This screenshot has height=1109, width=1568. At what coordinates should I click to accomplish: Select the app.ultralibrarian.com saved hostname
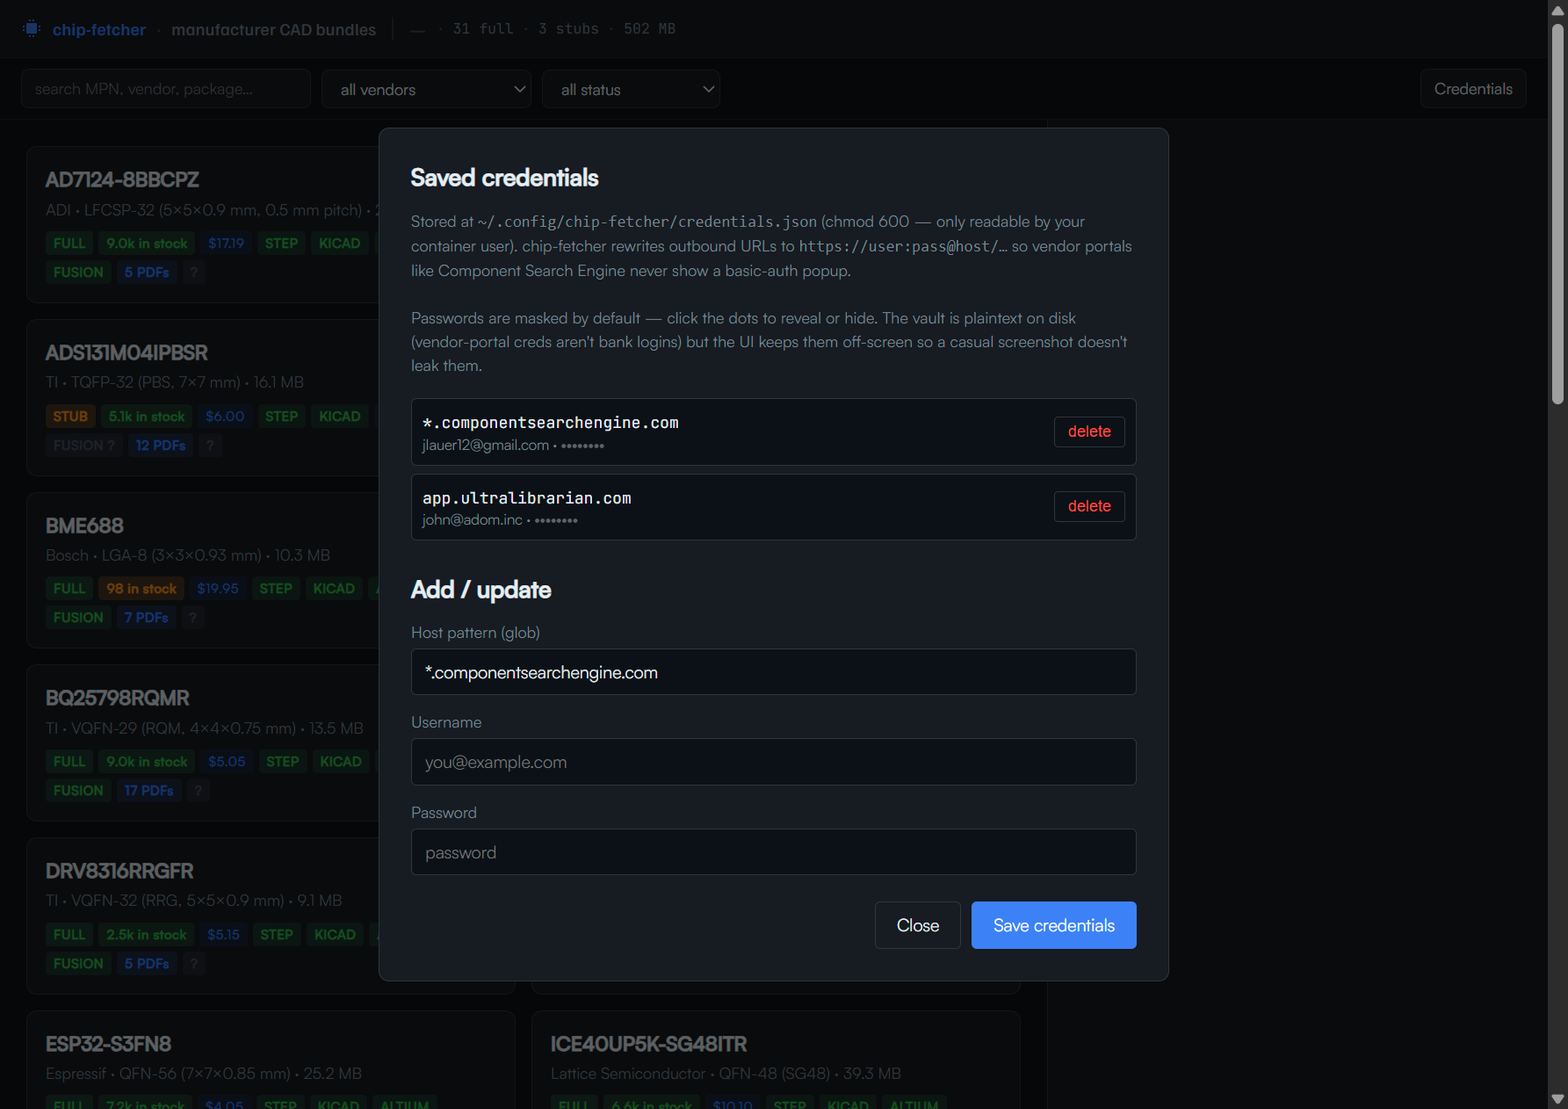click(x=527, y=498)
